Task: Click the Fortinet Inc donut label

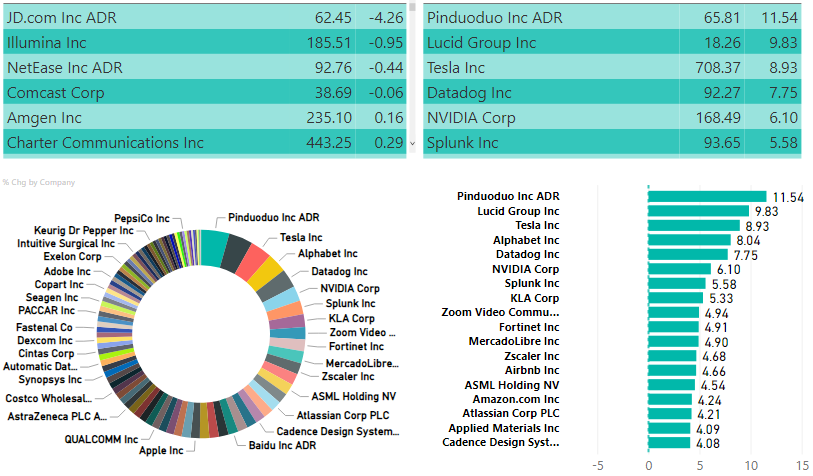Action: tap(356, 346)
